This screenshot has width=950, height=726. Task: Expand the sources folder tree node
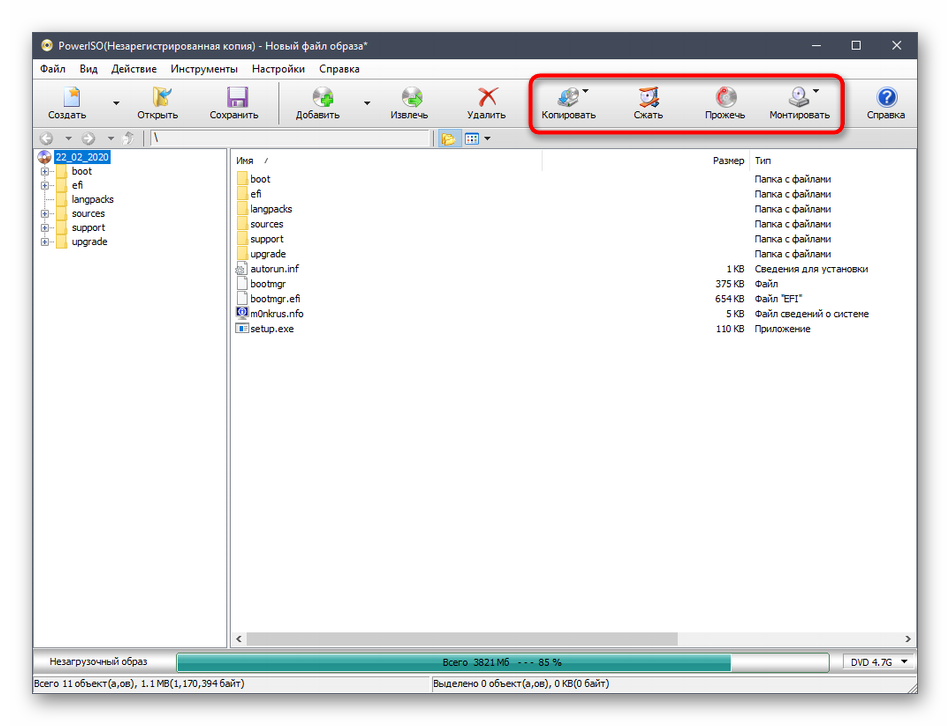pyautogui.click(x=45, y=214)
